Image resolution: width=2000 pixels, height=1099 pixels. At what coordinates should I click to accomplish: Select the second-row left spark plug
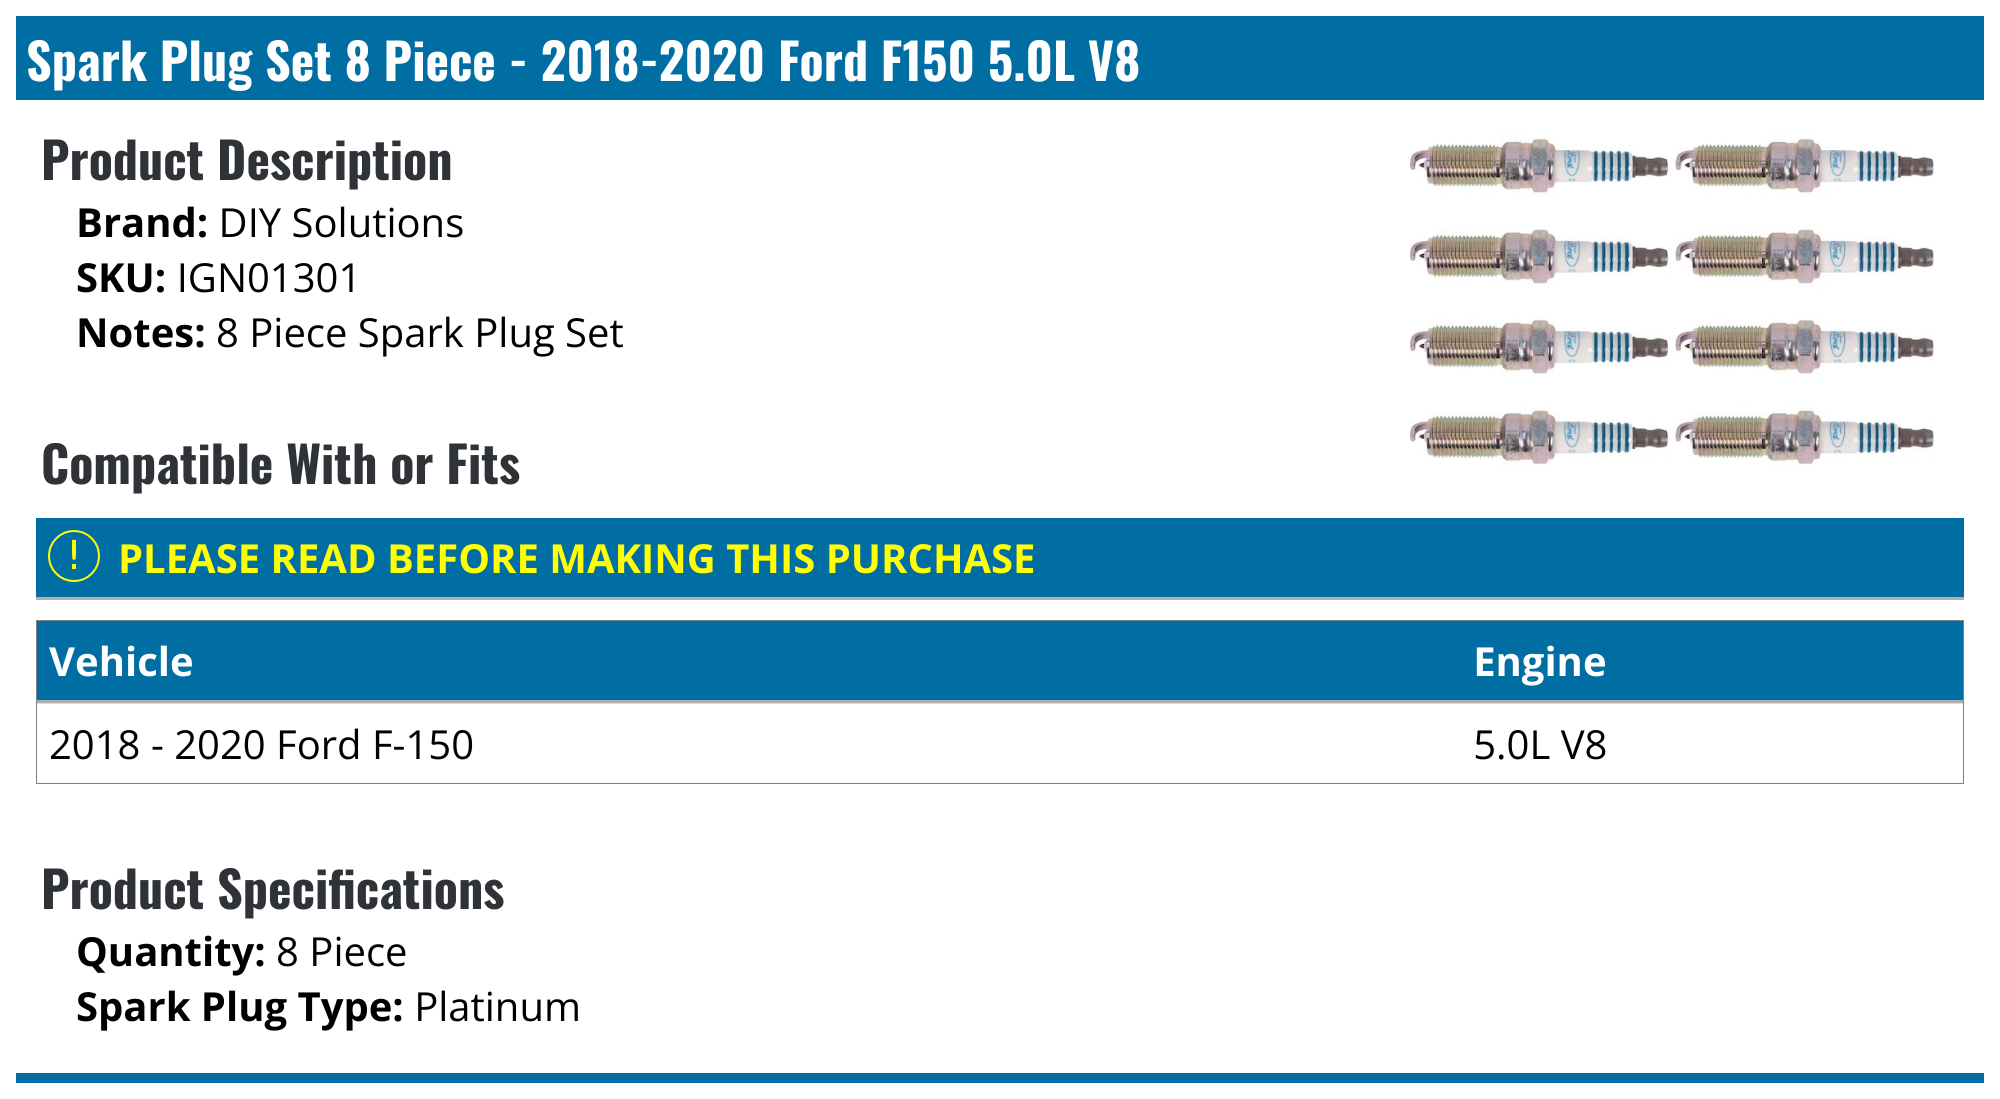tap(1537, 256)
